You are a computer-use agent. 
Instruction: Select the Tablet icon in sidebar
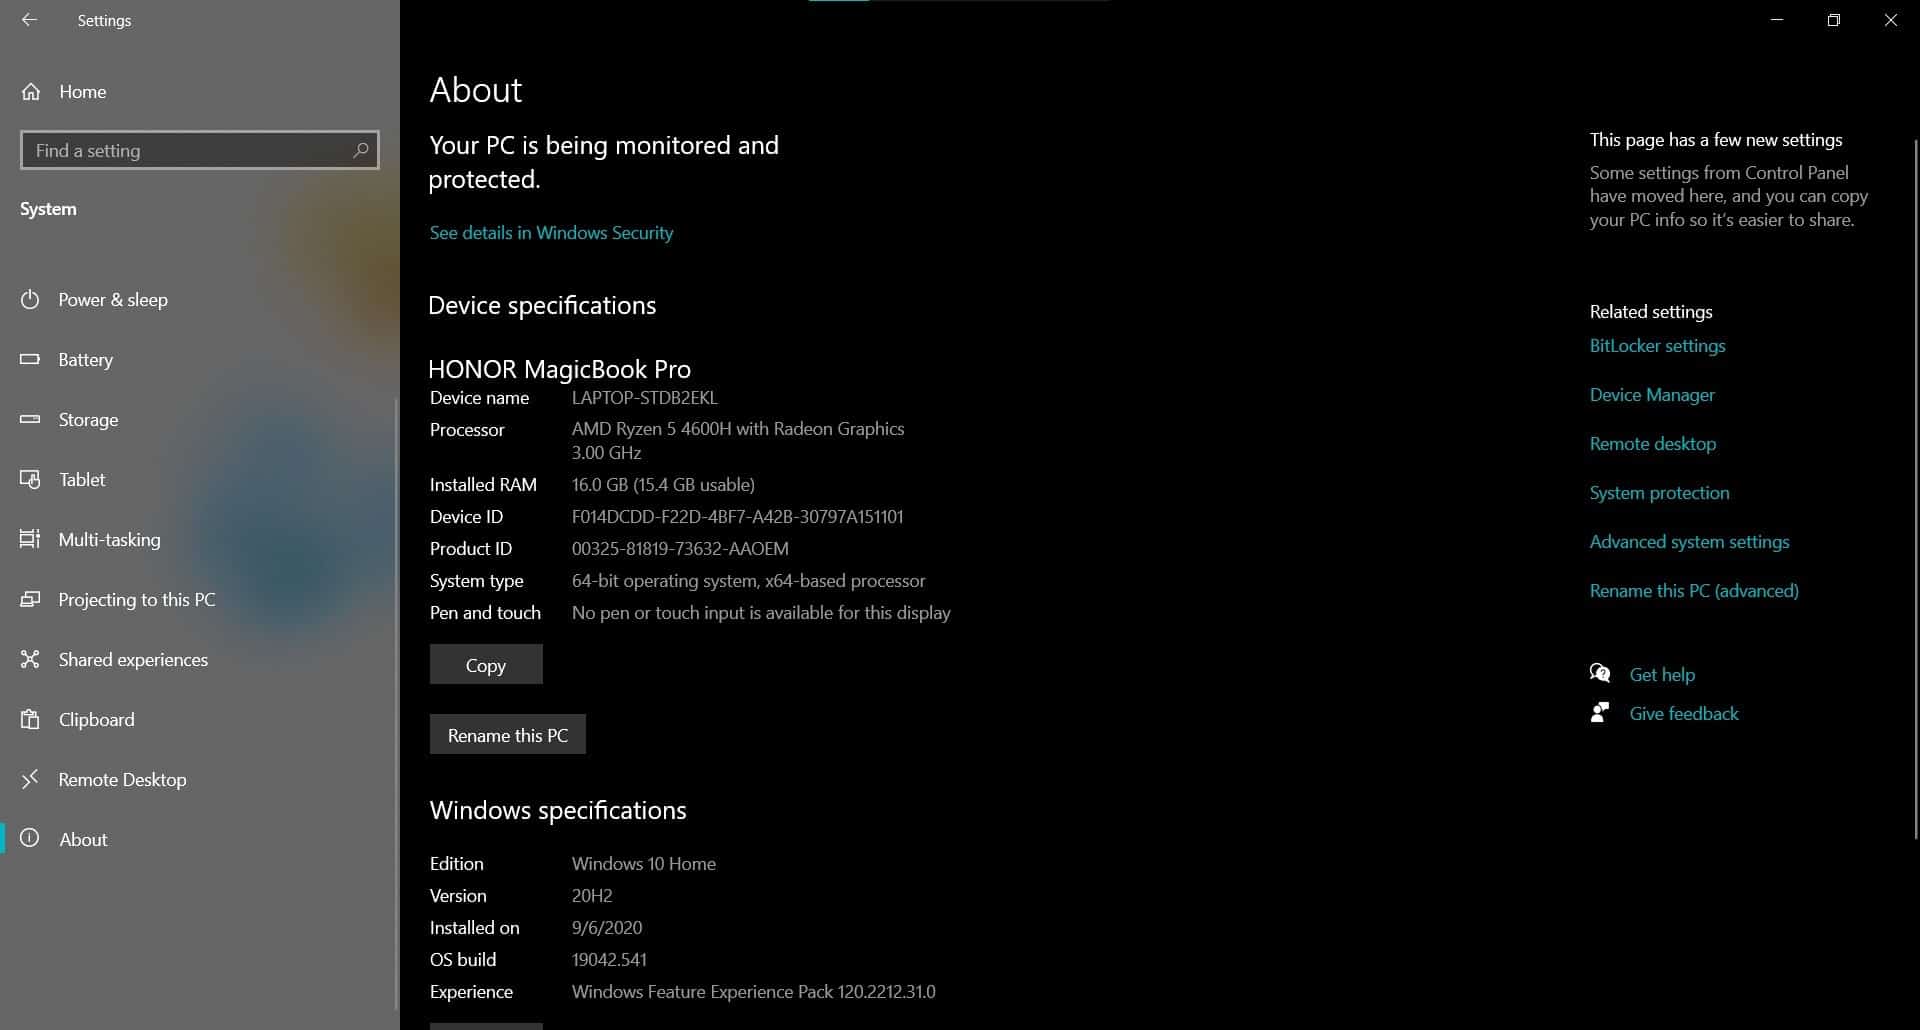[x=30, y=479]
